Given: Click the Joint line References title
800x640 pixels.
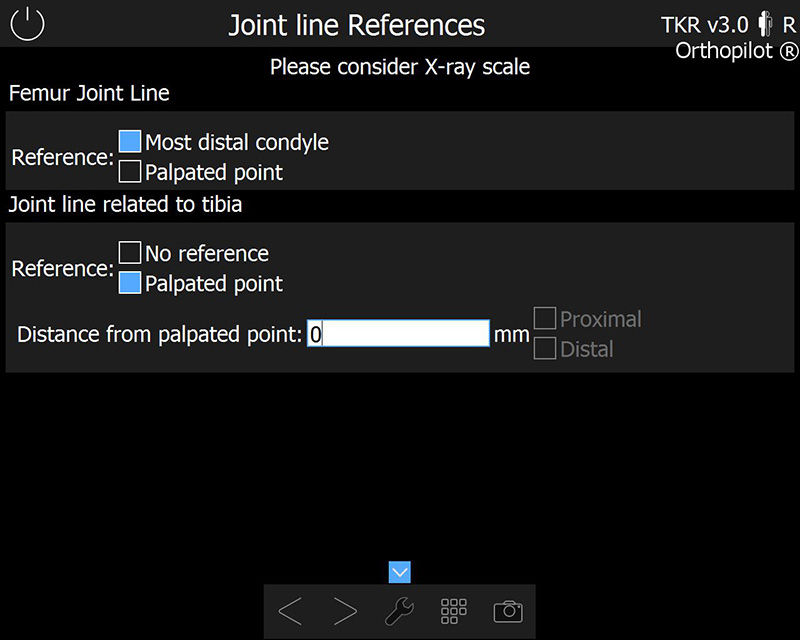Looking at the screenshot, I should [x=357, y=24].
